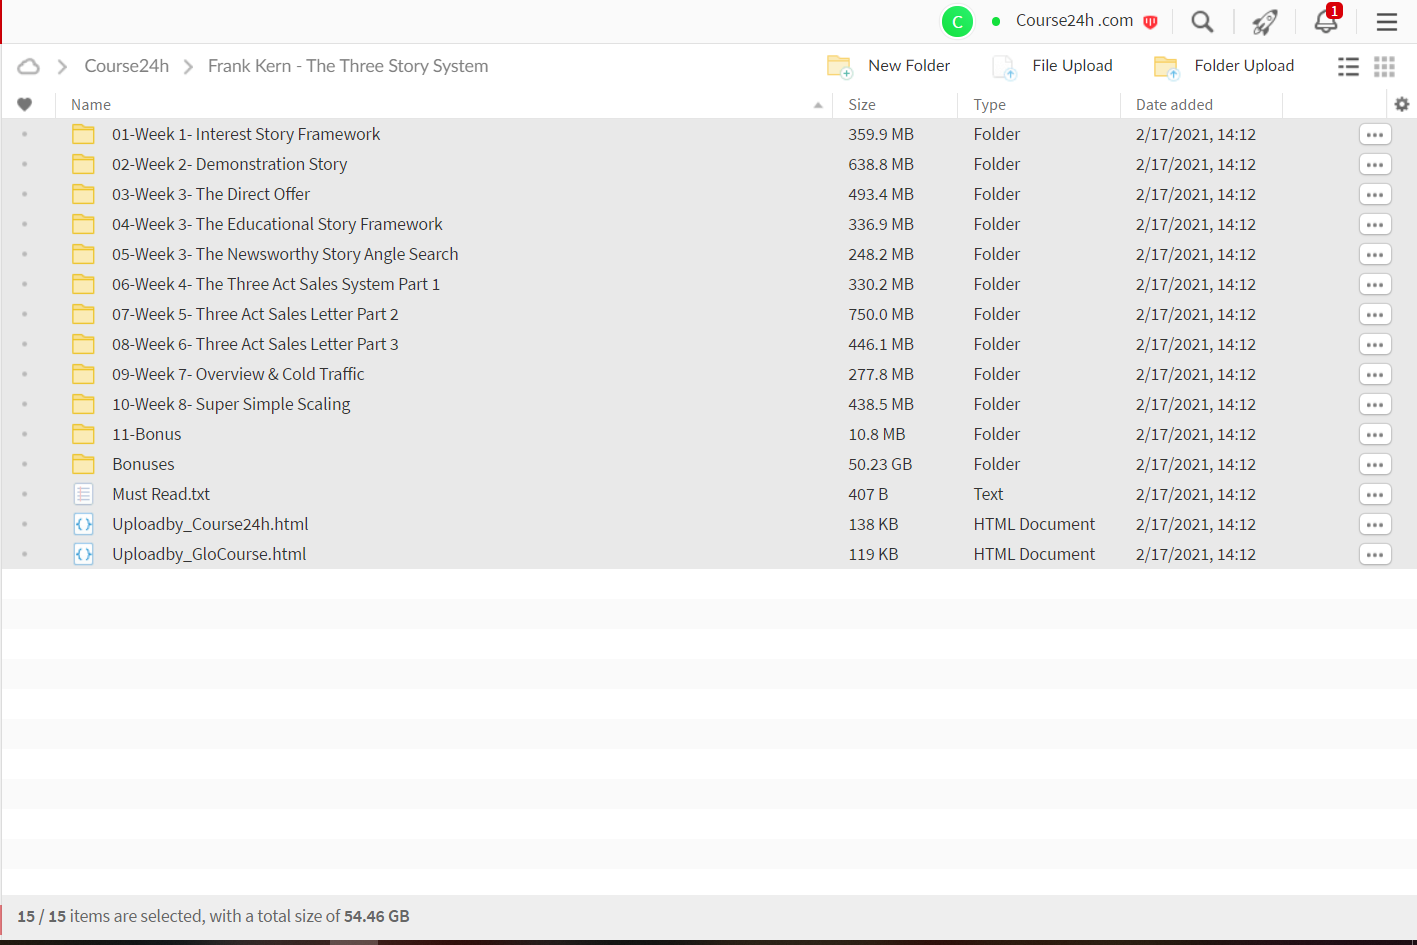Click the green C account avatar
1417x945 pixels.
[957, 21]
